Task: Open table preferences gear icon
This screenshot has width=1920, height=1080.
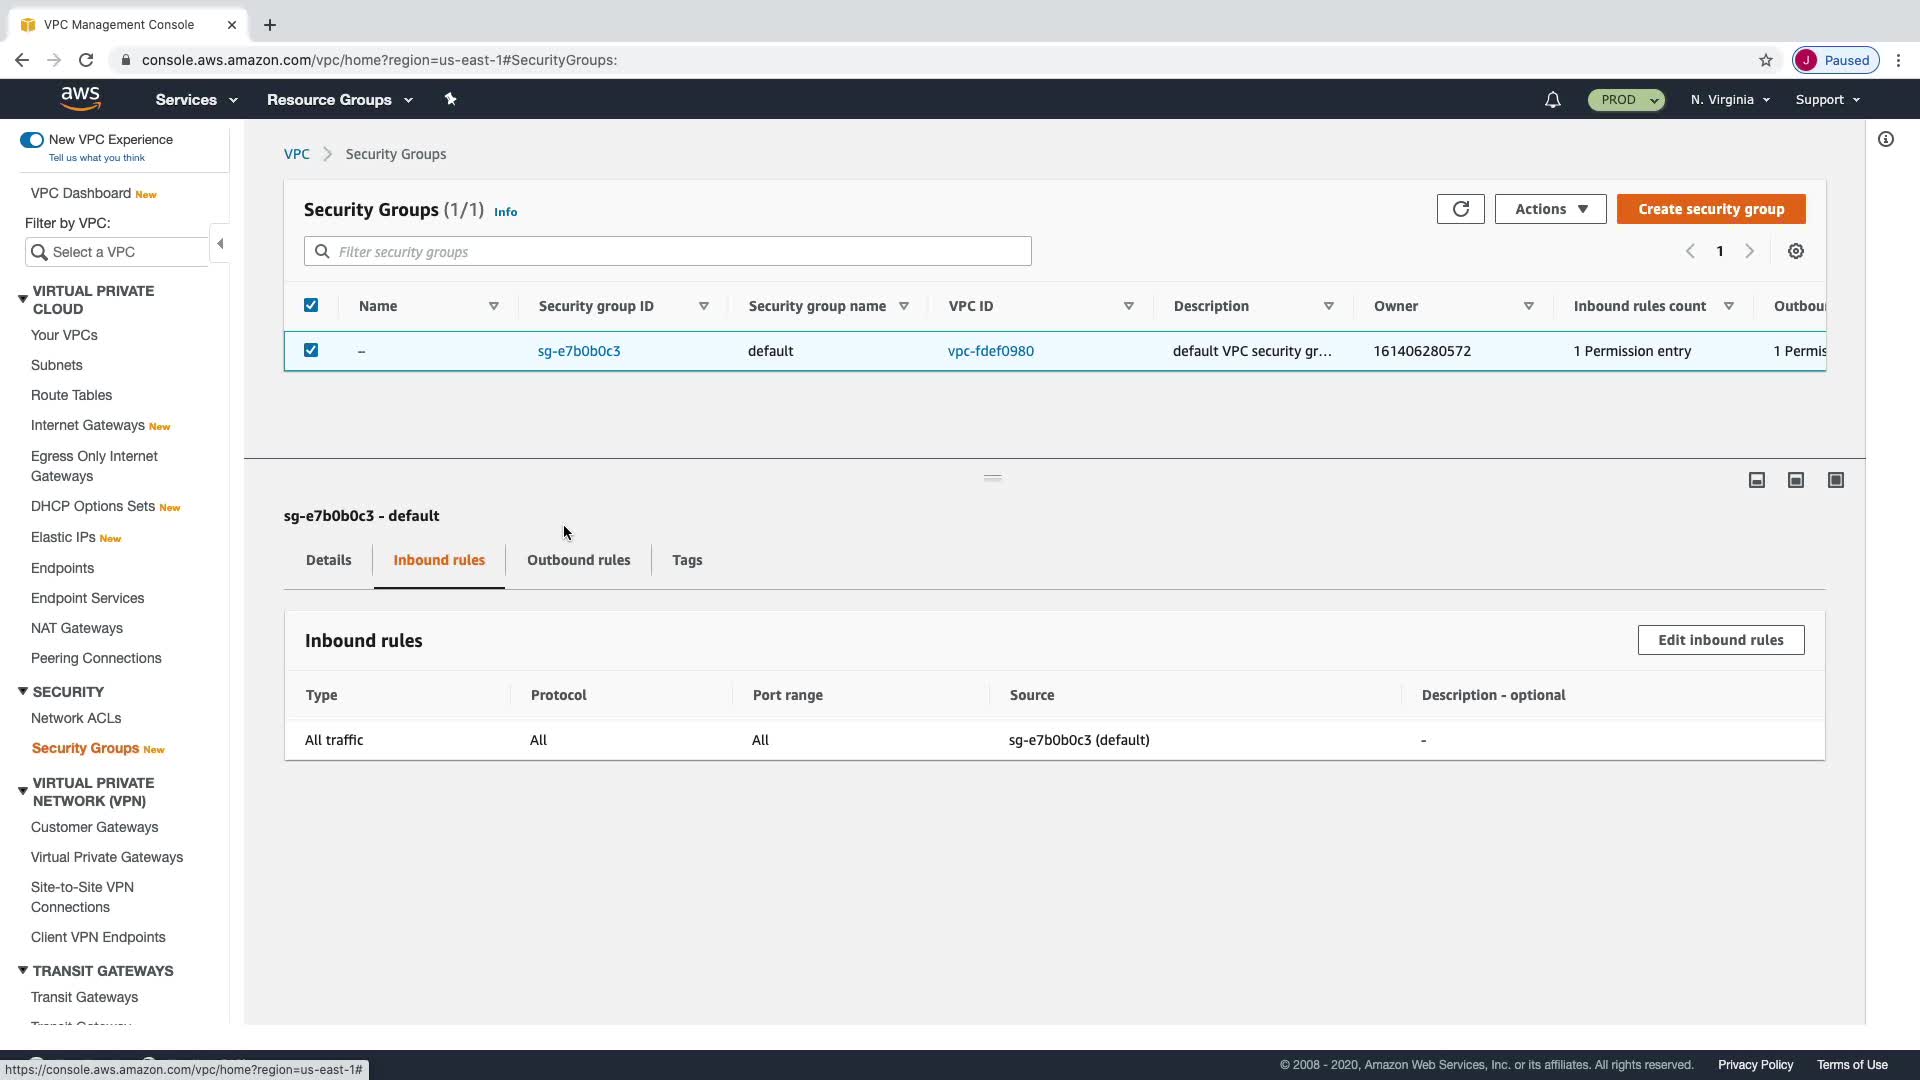Action: coord(1796,252)
